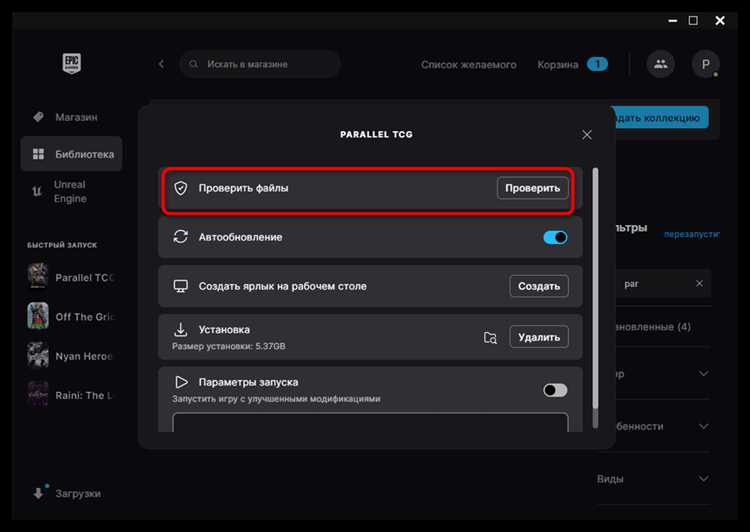Click the Проверить файлы label
The width and height of the screenshot is (750, 532).
click(x=243, y=188)
